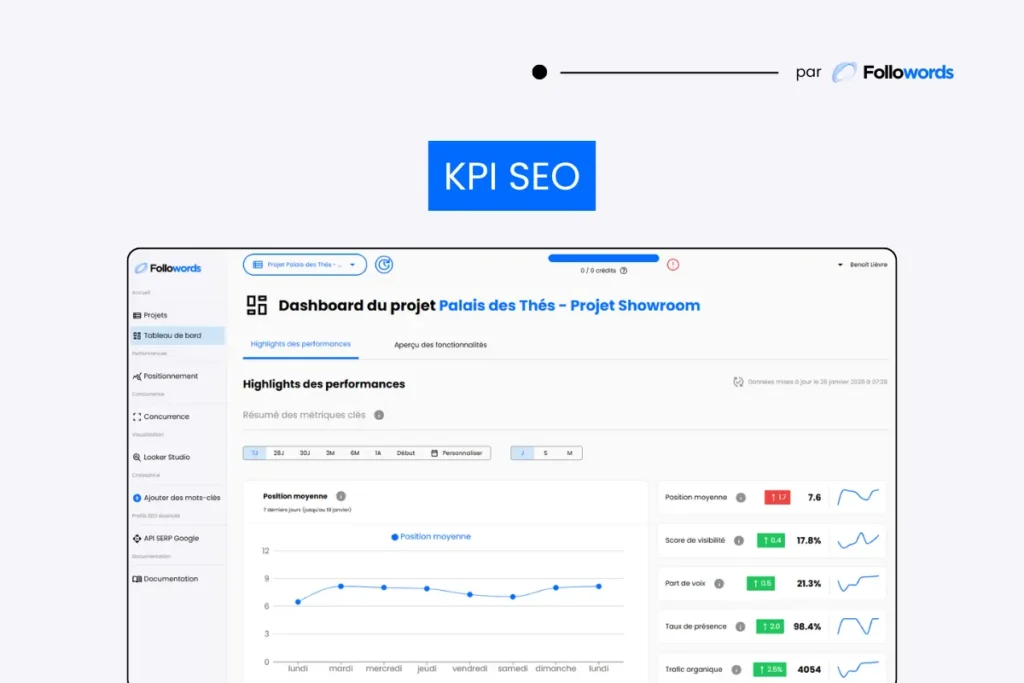
Task: Open API SERP Google in the sidebar
Action: 170,538
